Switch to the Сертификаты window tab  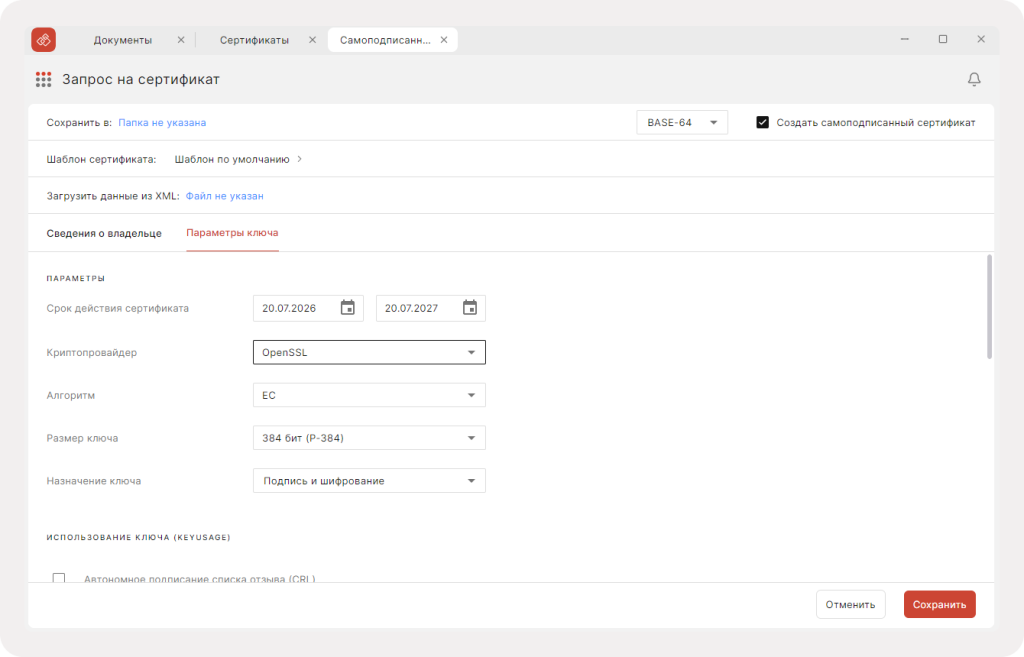click(254, 40)
